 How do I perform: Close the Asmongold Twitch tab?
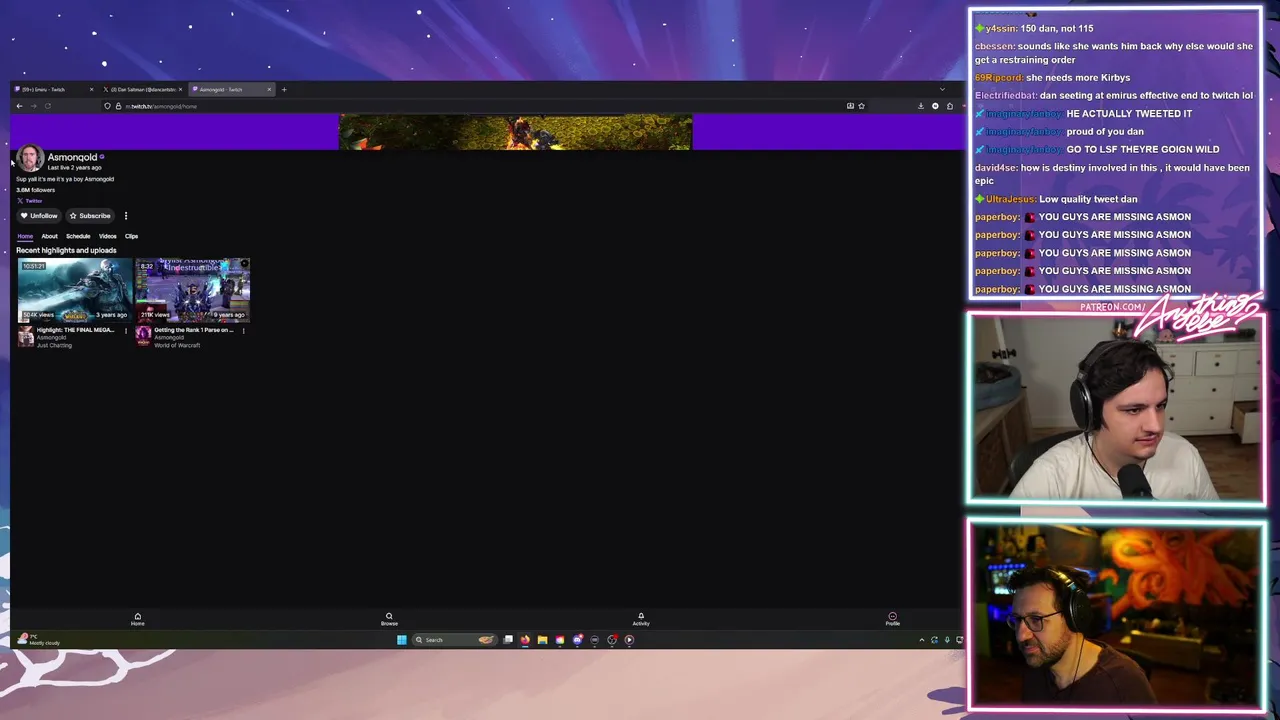pyautogui.click(x=269, y=90)
